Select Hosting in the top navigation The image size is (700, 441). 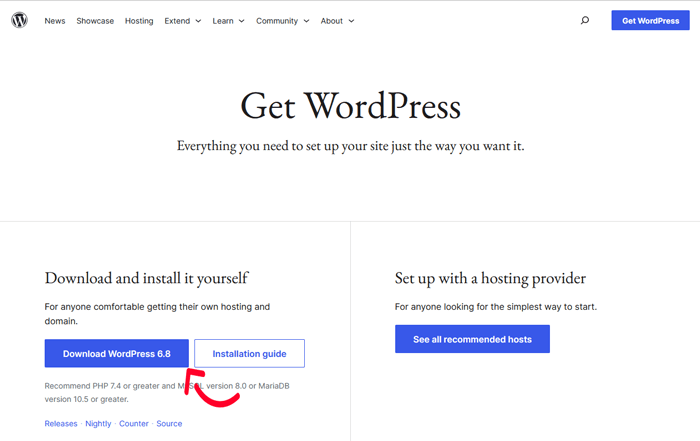139,21
